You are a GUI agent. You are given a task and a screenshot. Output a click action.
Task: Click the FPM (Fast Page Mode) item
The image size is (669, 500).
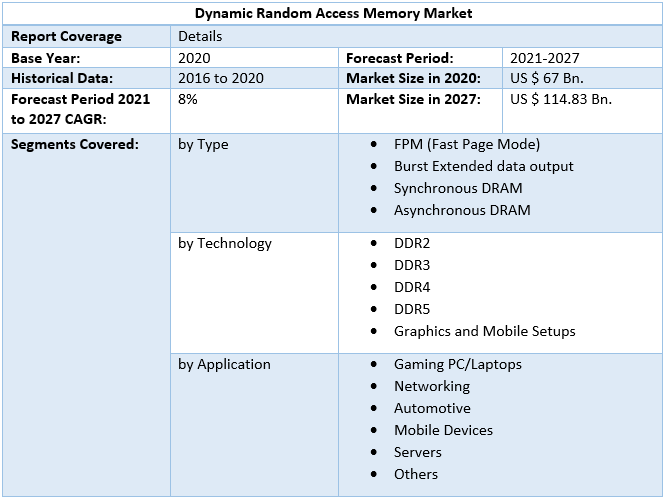466,144
